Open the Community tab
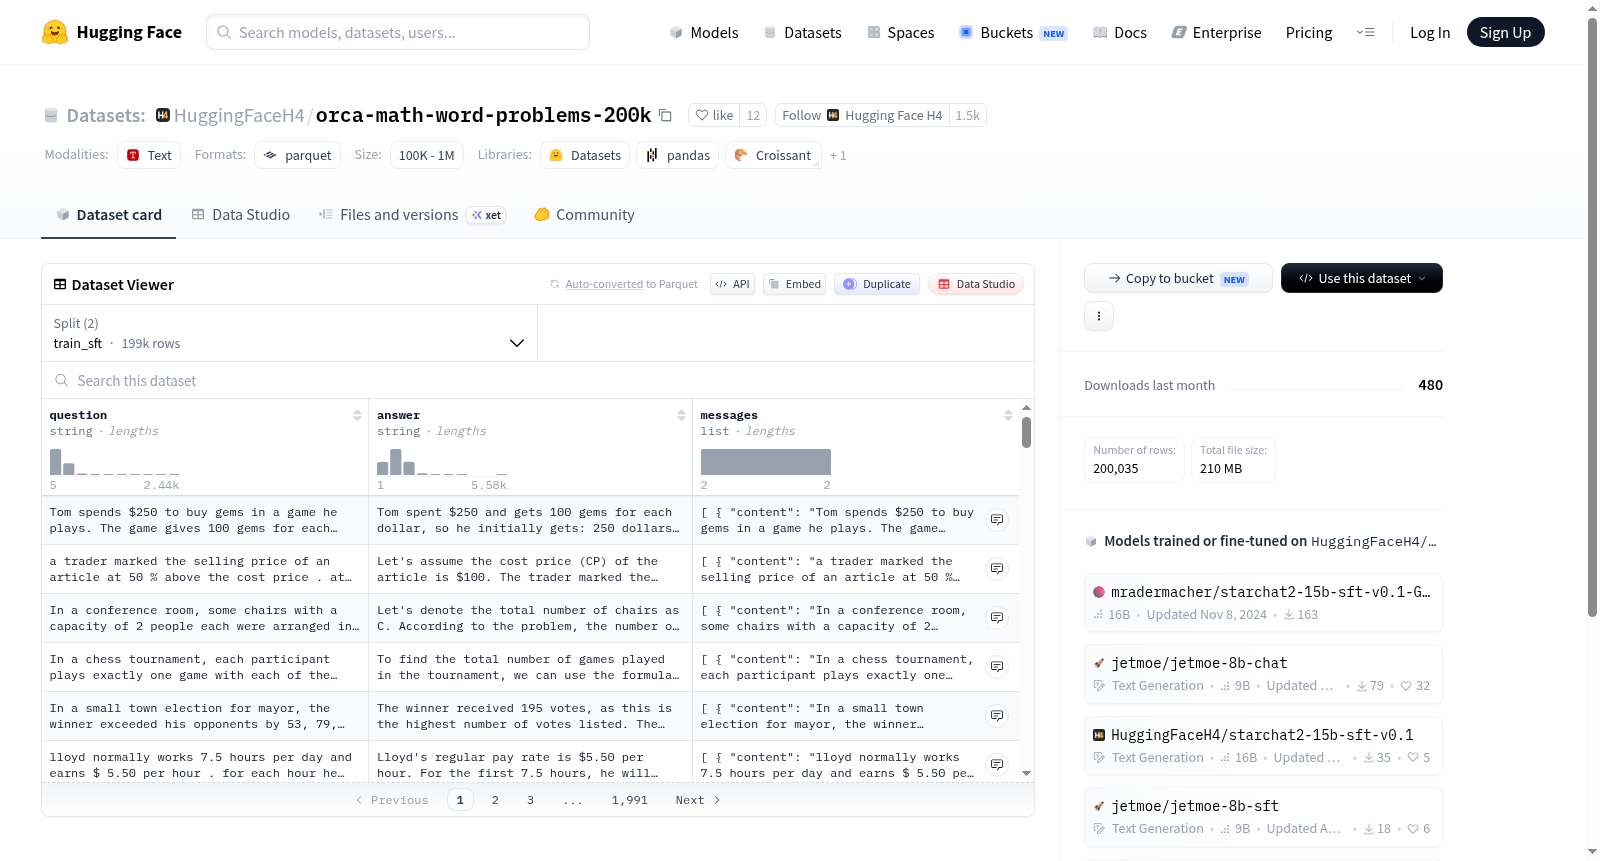Image resolution: width=1600 pixels, height=861 pixels. (584, 214)
